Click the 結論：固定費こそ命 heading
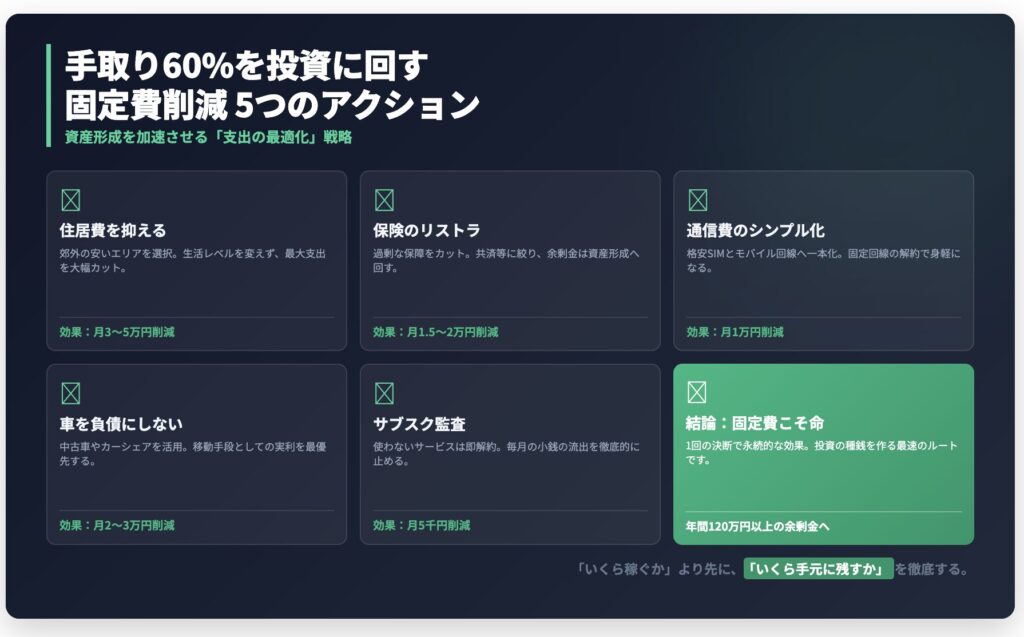 click(755, 423)
